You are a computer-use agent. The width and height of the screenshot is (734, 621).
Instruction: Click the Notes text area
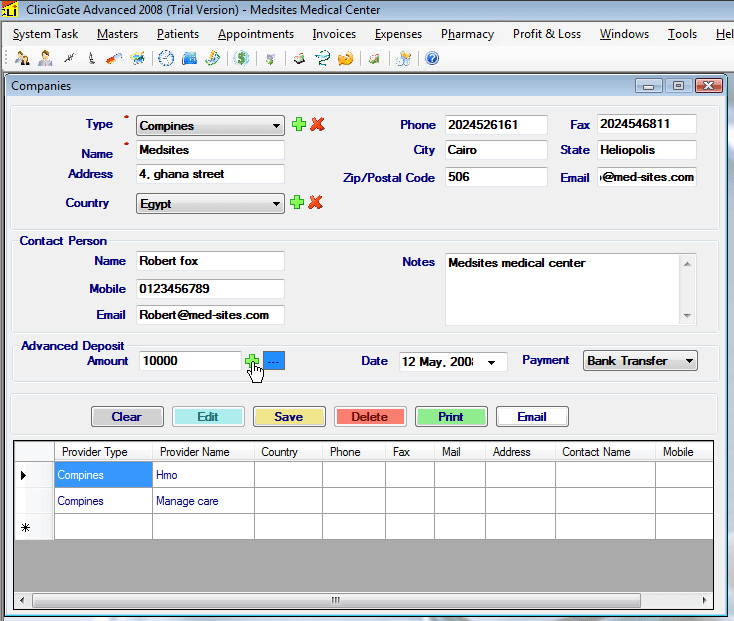(x=563, y=289)
